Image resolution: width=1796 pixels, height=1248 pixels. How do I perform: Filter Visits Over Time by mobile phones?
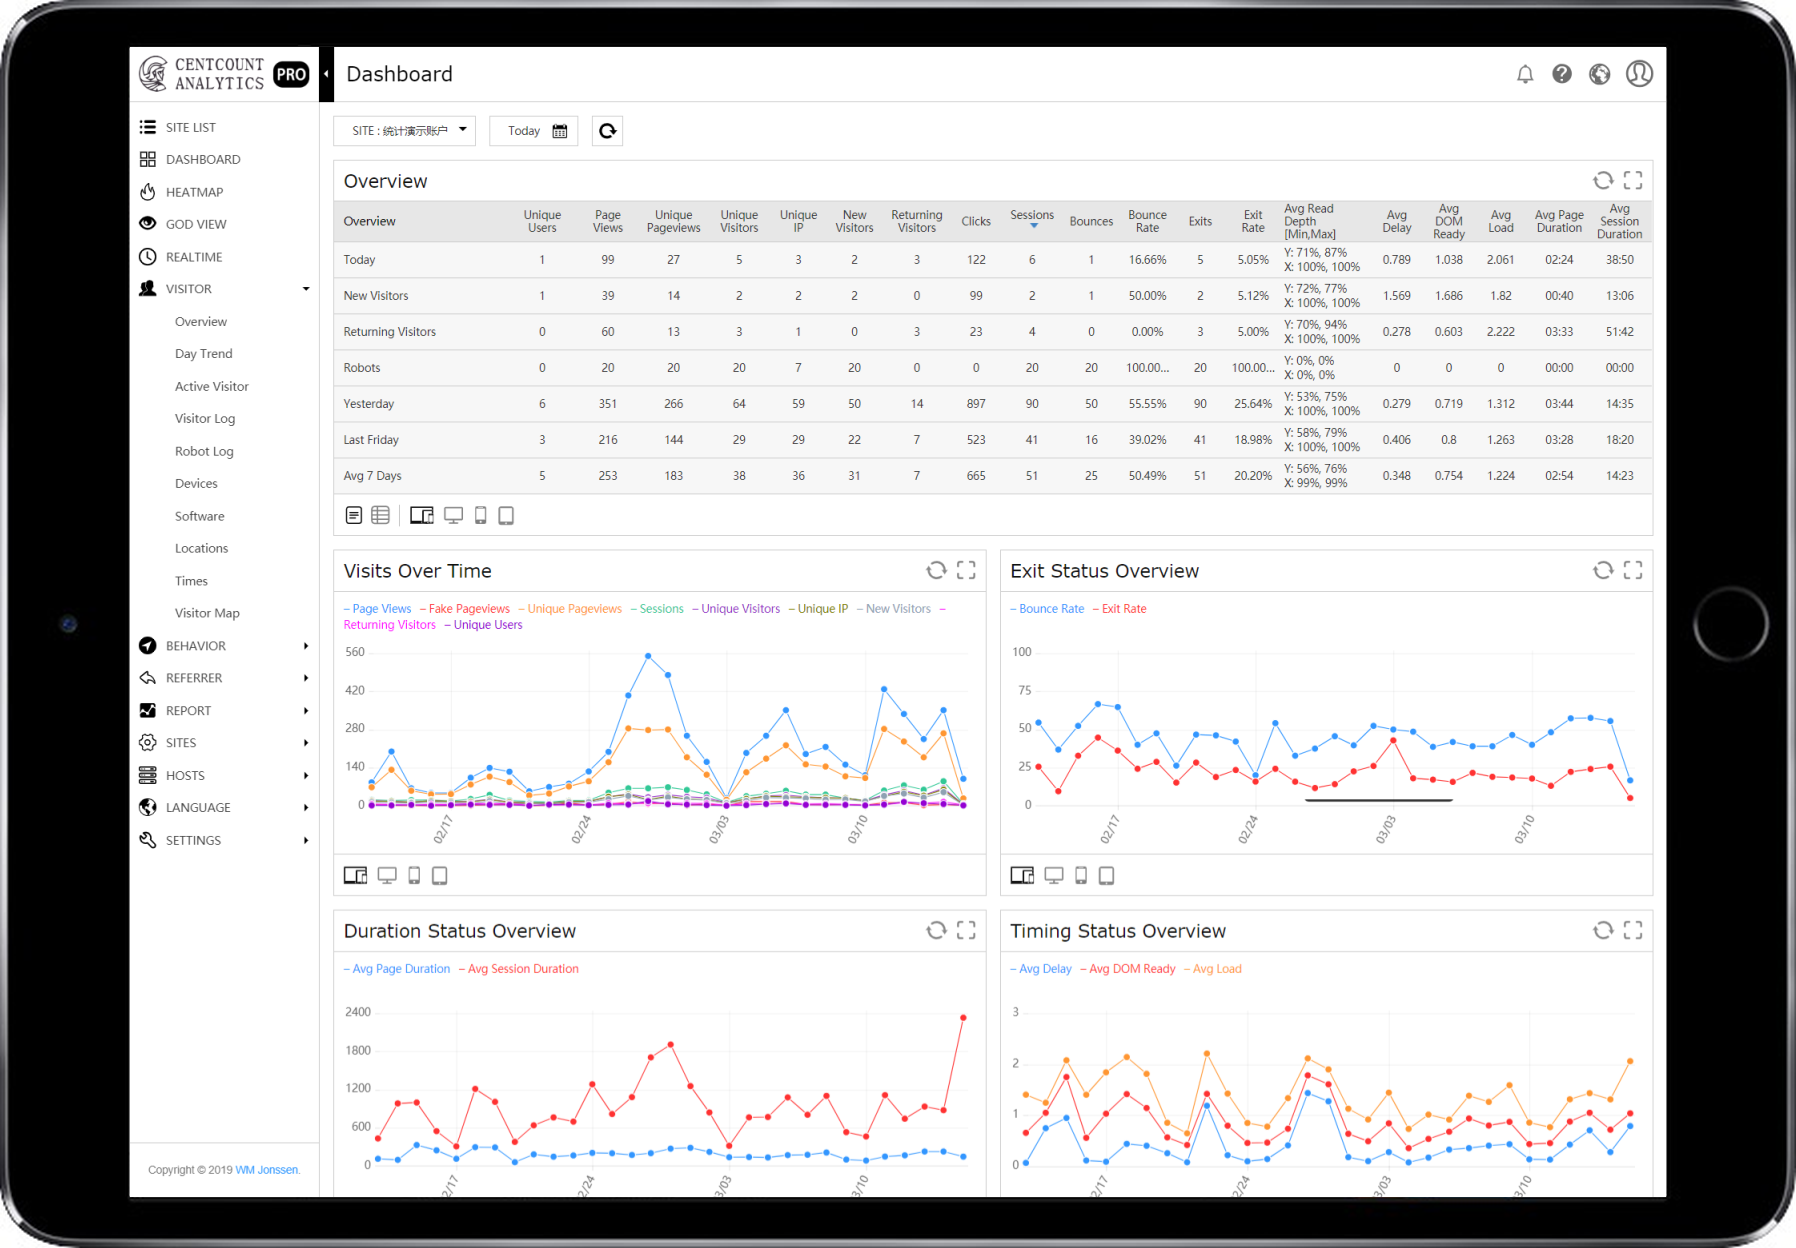[x=414, y=875]
